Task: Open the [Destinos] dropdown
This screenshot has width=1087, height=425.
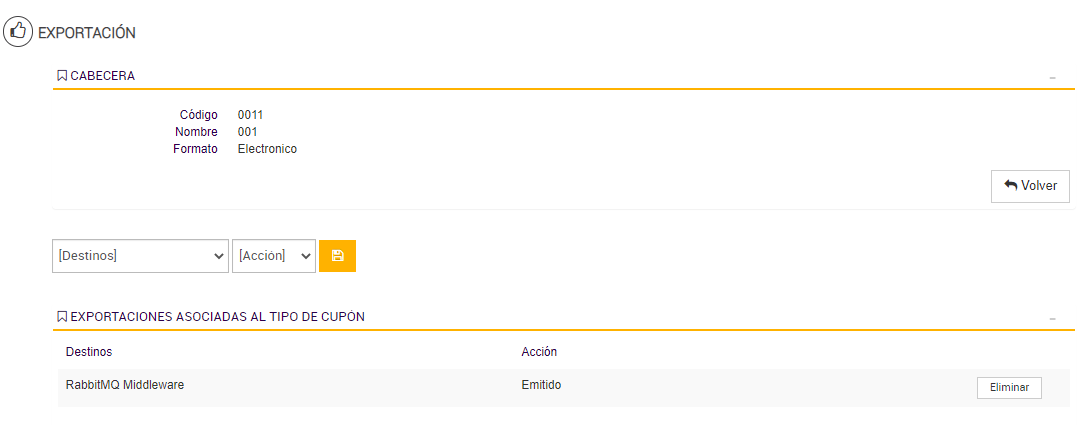Action: (x=140, y=256)
